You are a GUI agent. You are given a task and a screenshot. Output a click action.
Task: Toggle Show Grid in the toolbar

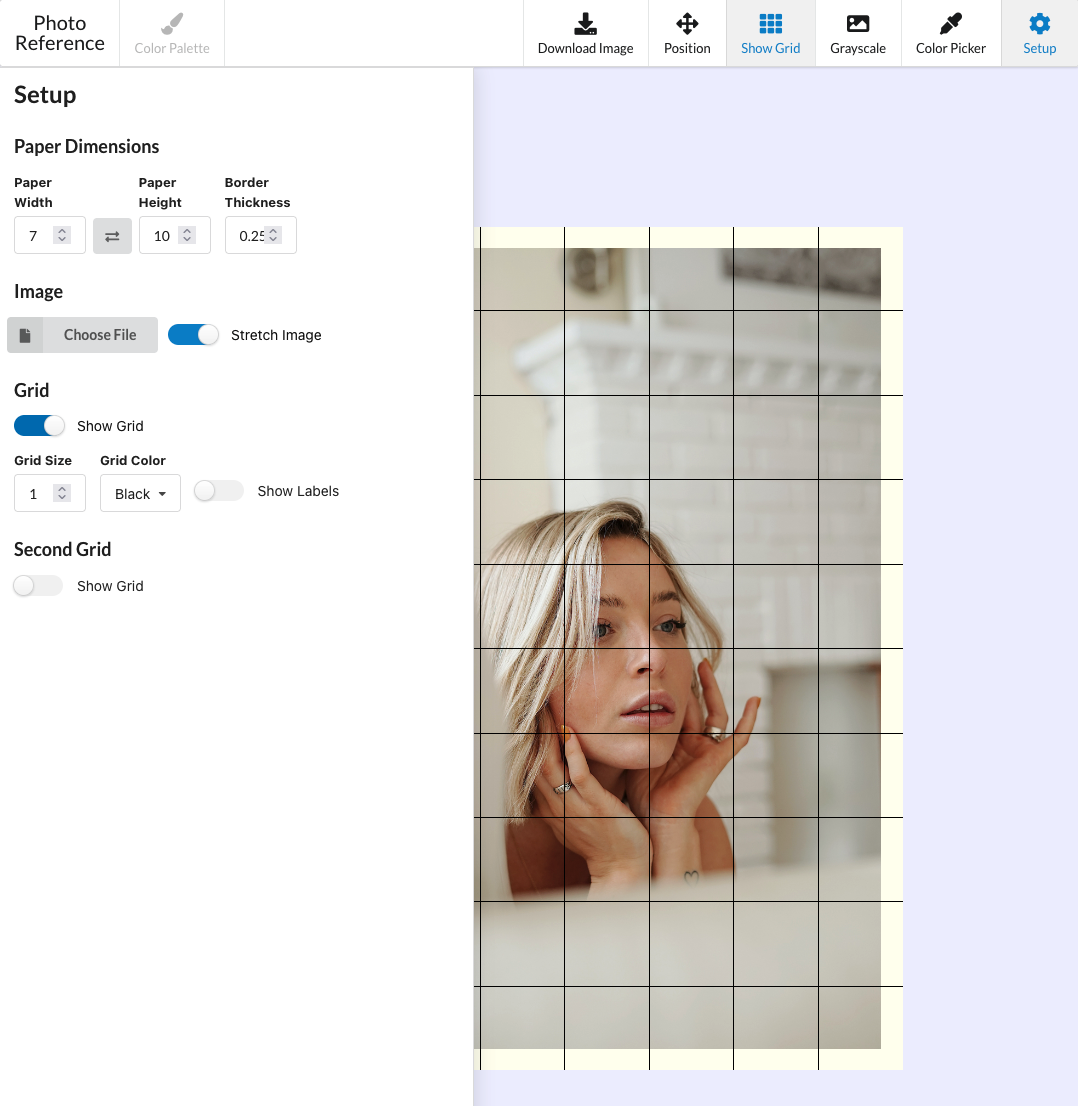(x=770, y=34)
